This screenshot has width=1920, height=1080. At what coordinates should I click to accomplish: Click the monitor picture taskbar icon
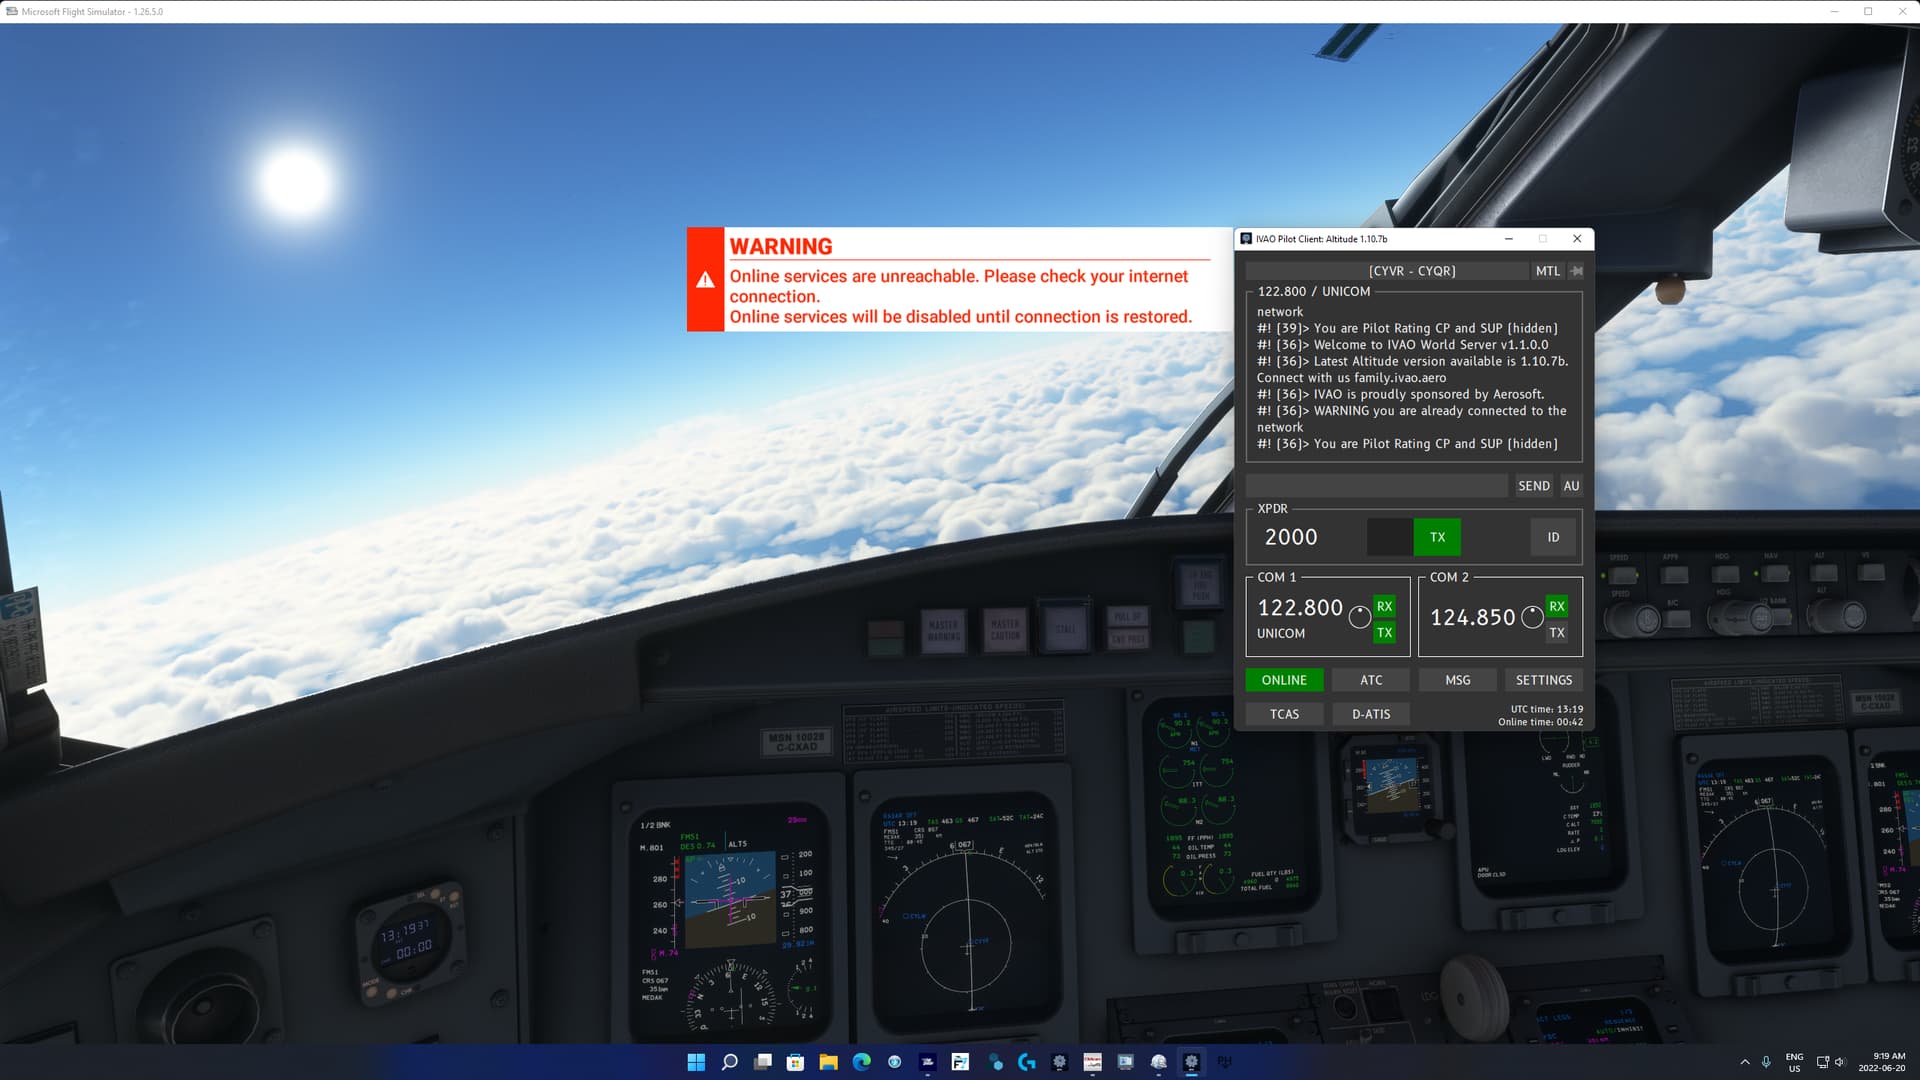point(1125,1062)
